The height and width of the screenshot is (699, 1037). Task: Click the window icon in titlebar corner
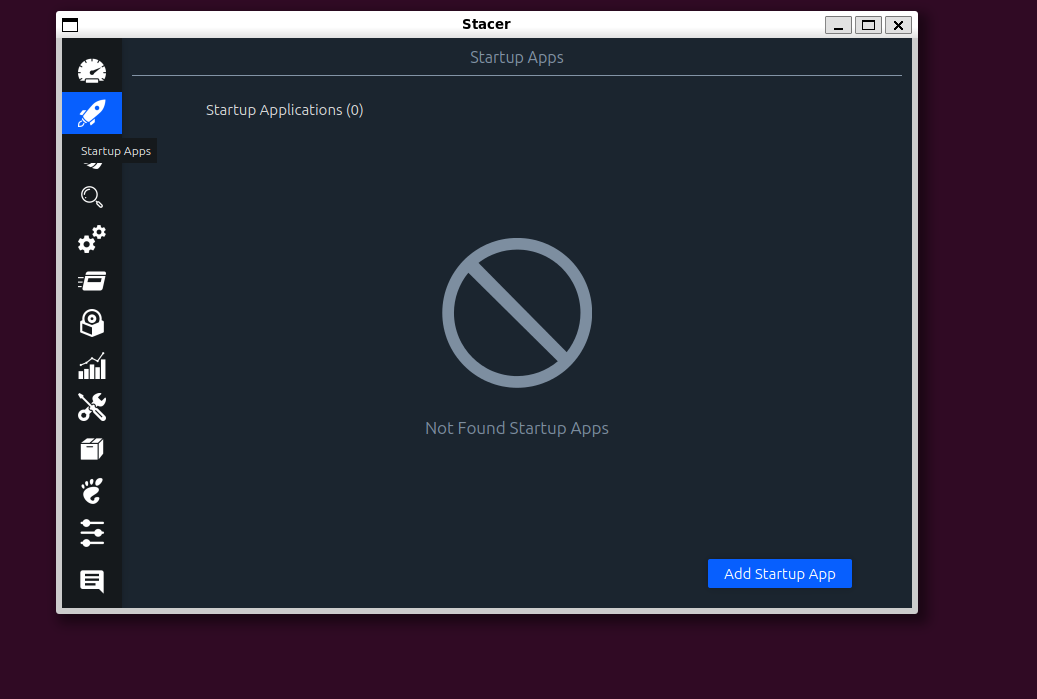click(x=70, y=24)
